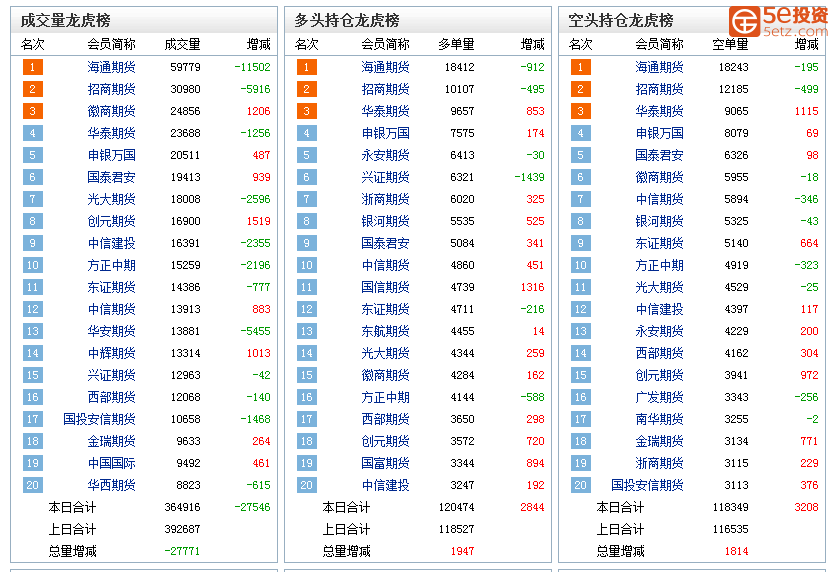Select the change value -11502
The width and height of the screenshot is (836, 572).
(252, 67)
